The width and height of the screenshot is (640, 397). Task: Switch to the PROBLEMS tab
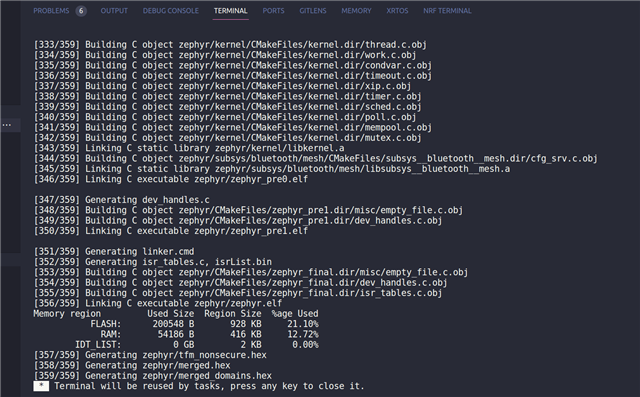point(51,11)
